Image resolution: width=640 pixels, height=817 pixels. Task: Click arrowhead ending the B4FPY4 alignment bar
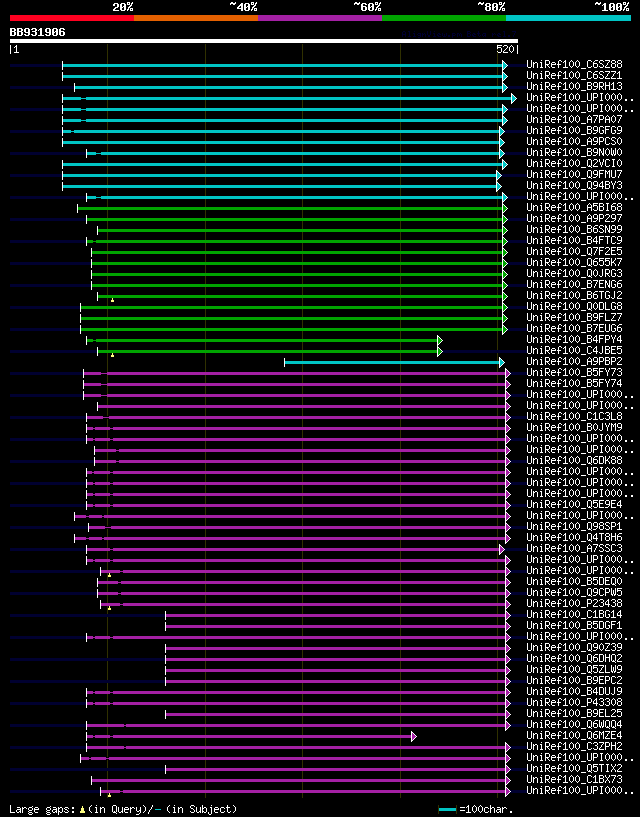(440, 340)
